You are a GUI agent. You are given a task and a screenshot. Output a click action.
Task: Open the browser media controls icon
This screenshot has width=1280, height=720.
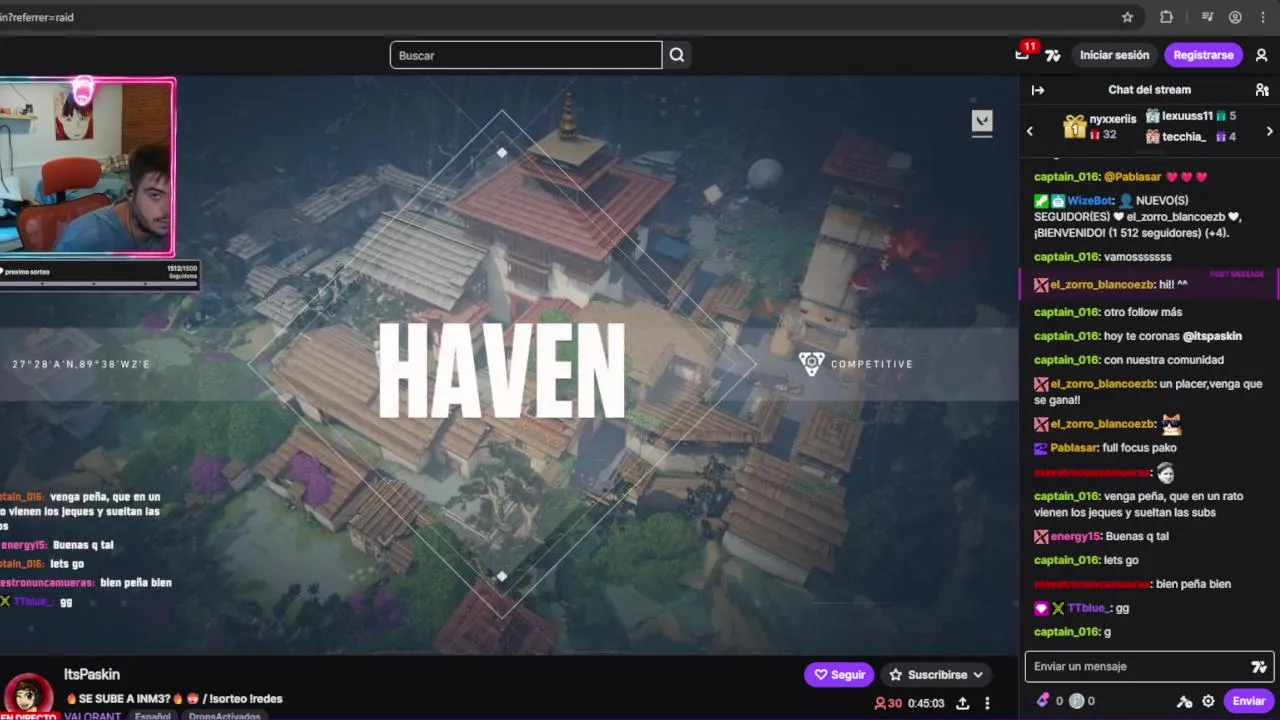point(1208,17)
